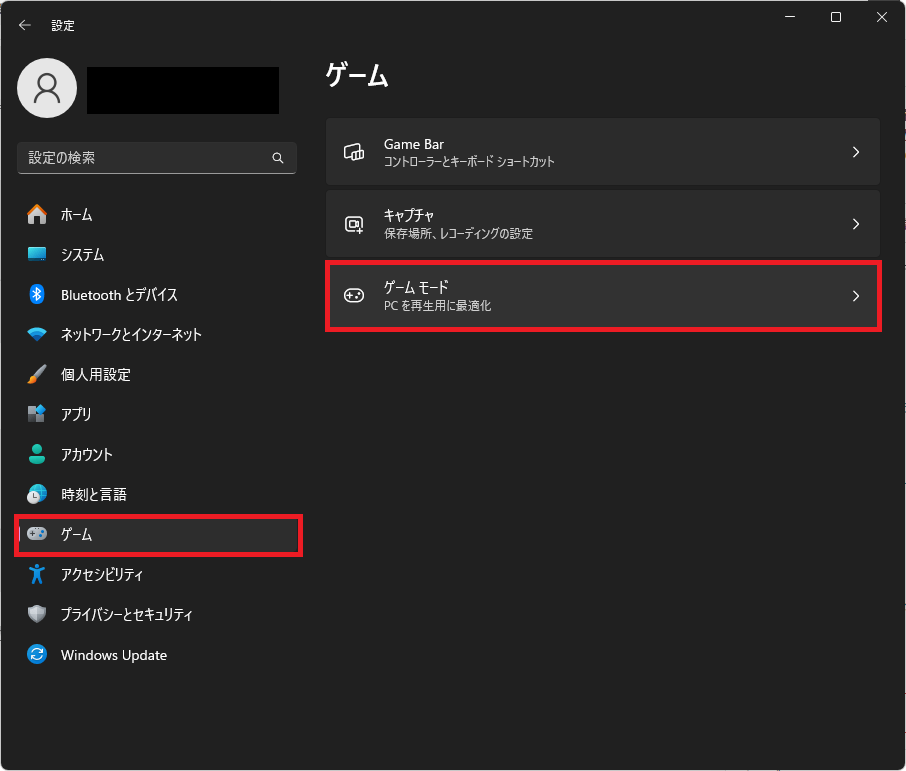Click the Bluetooth icon in sidebar
Image resolution: width=906 pixels, height=771 pixels.
pyautogui.click(x=37, y=294)
